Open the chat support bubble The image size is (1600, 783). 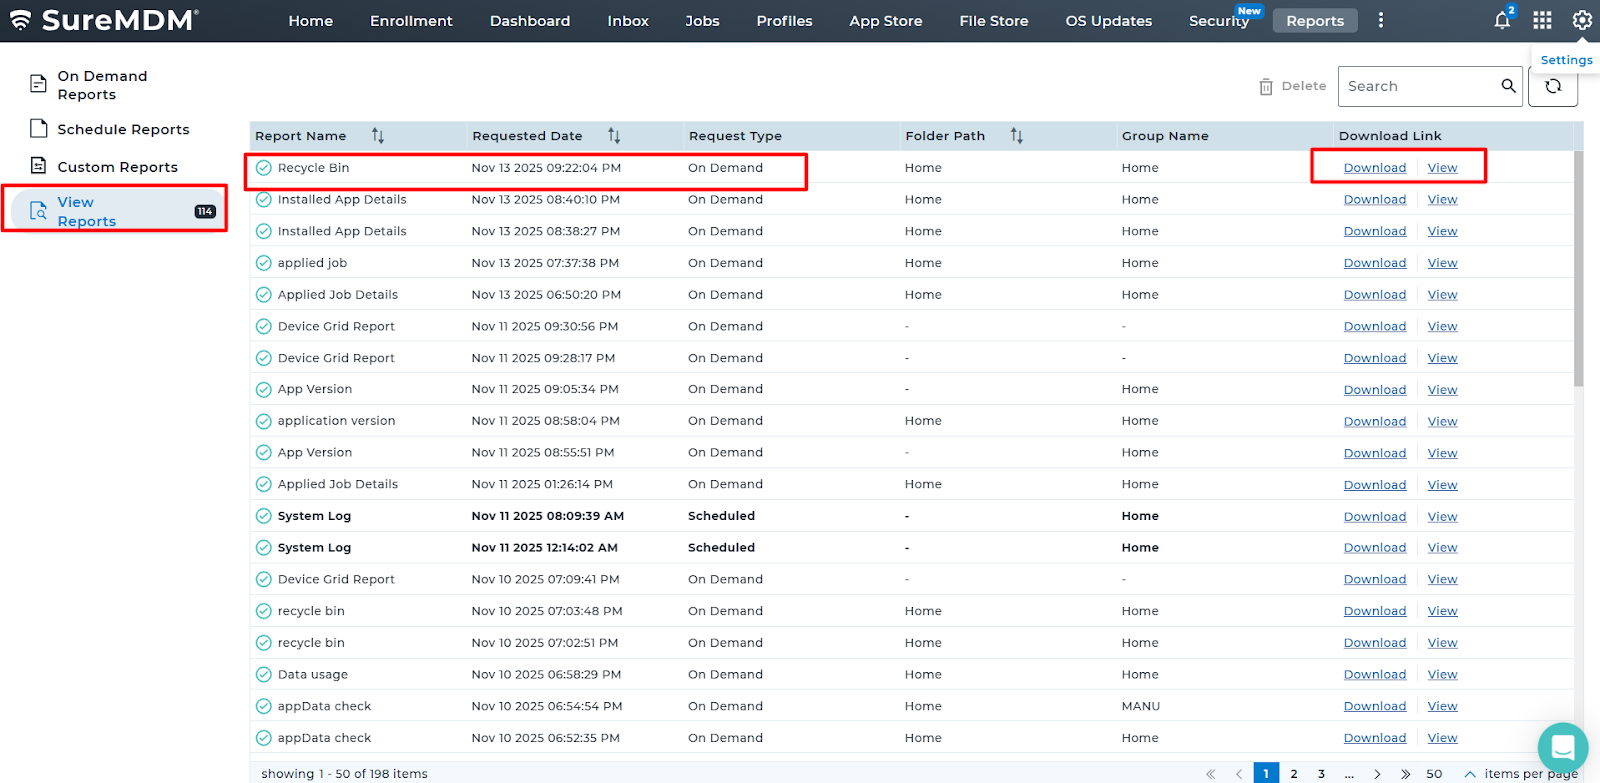(x=1562, y=747)
